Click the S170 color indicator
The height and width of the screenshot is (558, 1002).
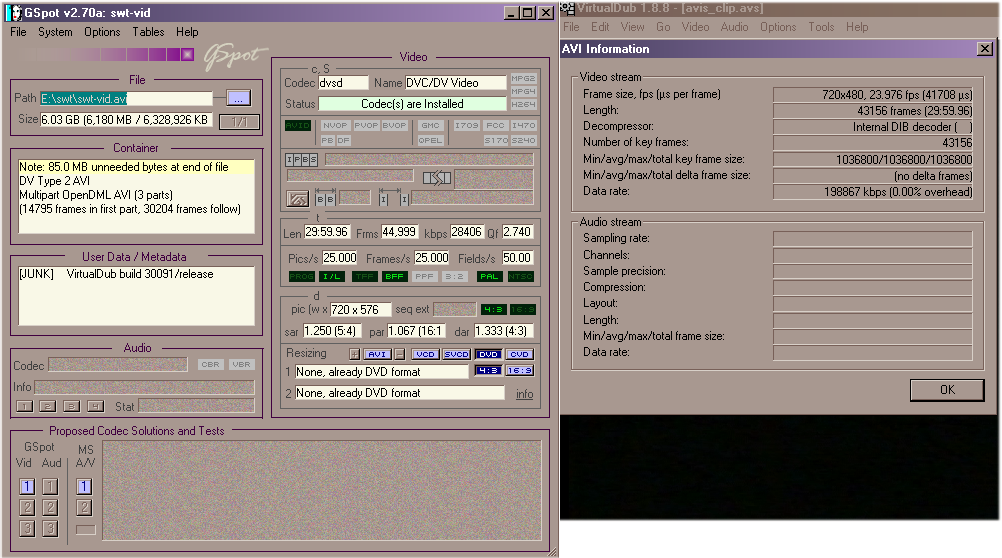coord(495,140)
